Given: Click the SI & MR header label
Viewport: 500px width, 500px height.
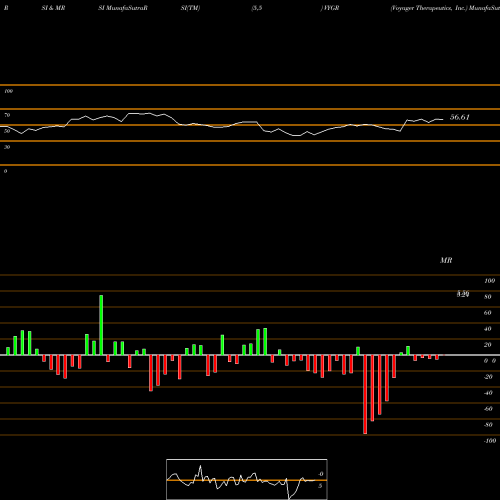Looking at the screenshot, I should [53, 8].
